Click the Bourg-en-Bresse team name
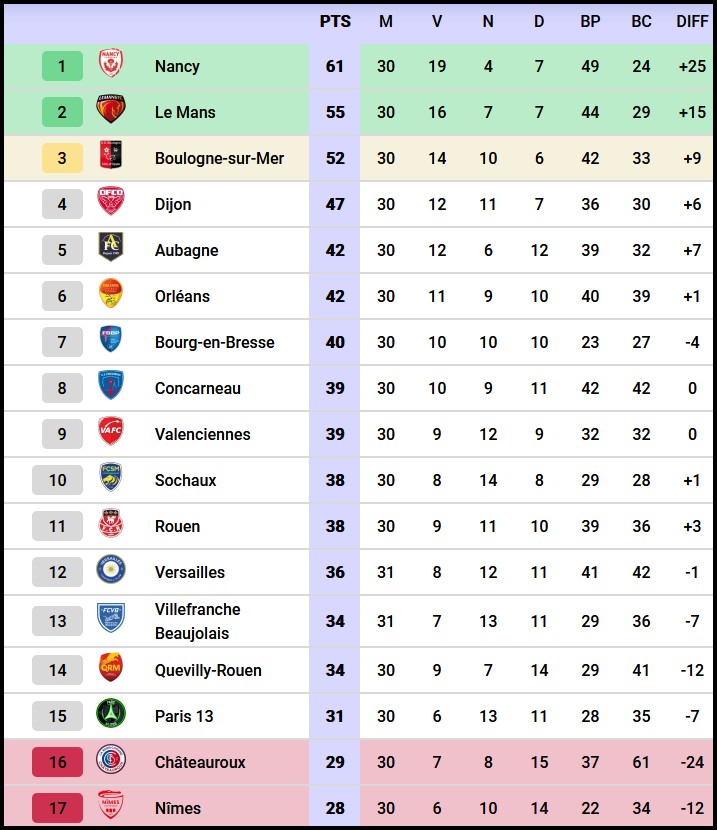717x830 pixels. click(214, 342)
